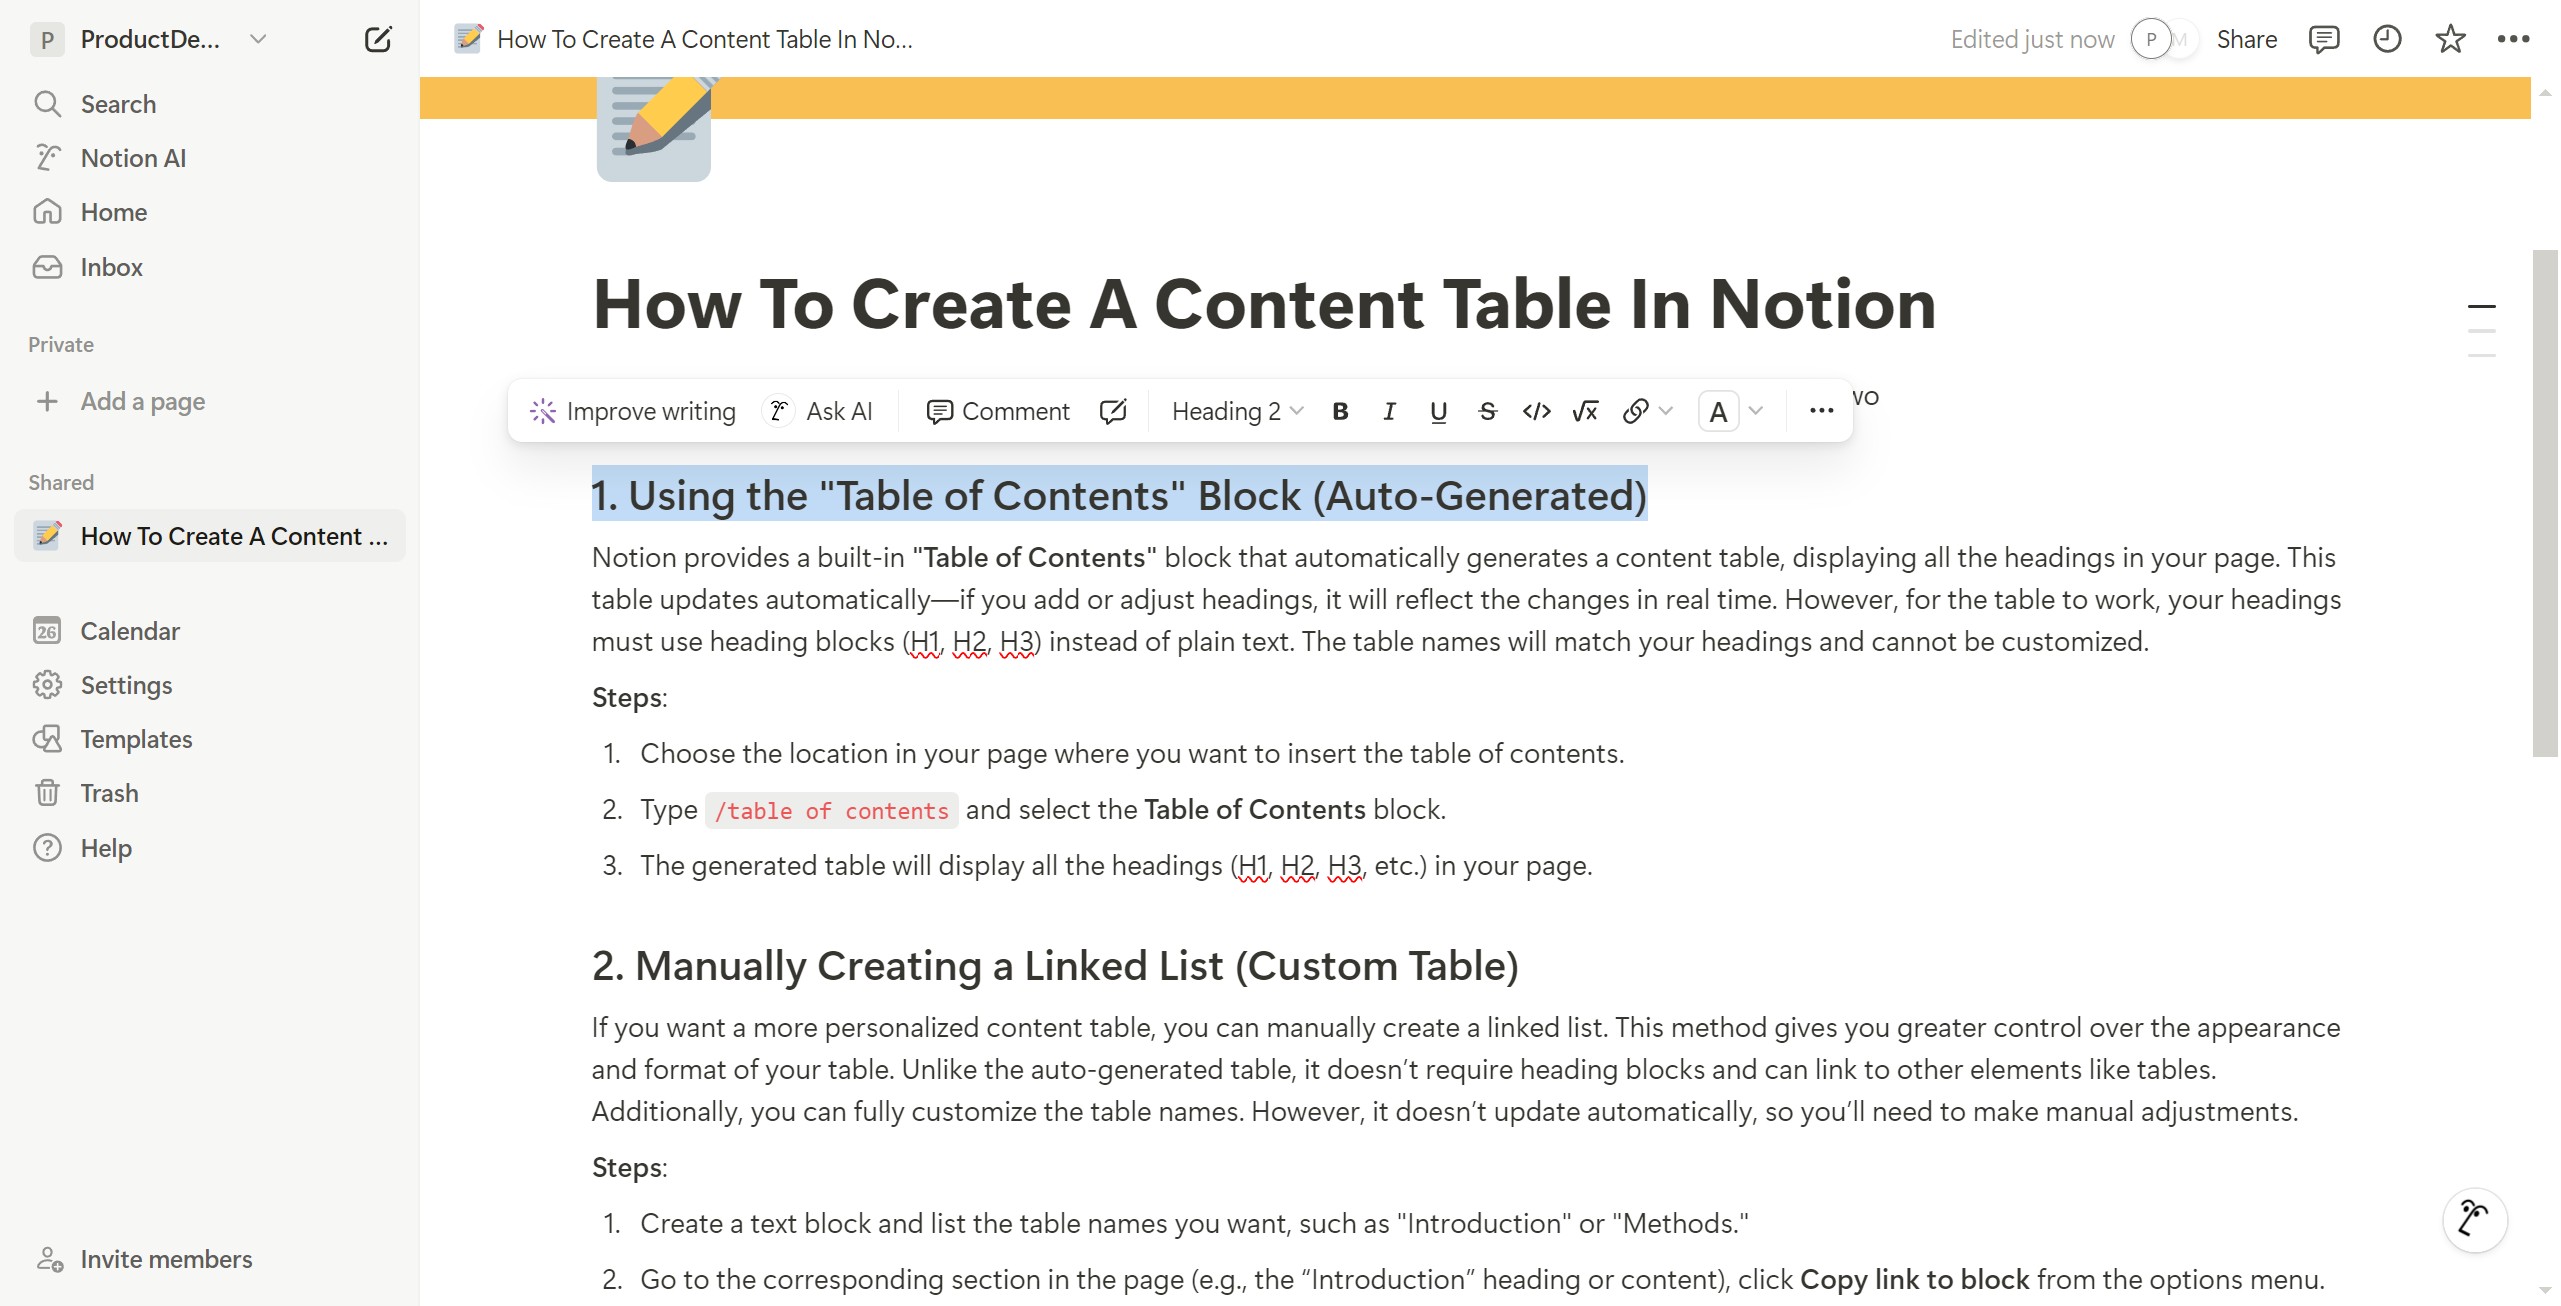Open the floating Notion AI button
This screenshot has height=1306, width=2561.
2474,1219
